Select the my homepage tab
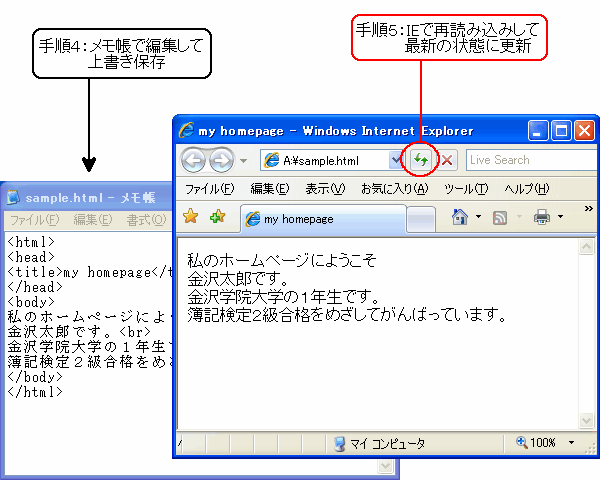Image resolution: width=600 pixels, height=480 pixels. point(323,219)
